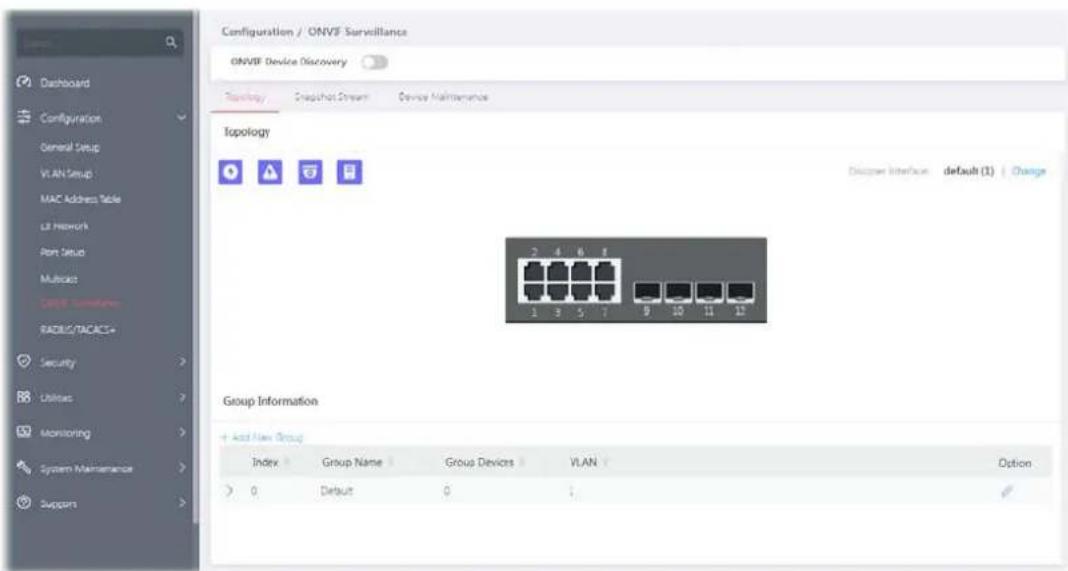This screenshot has height=571, width=1068.
Task: Click Add New Group link
Action: [262, 437]
